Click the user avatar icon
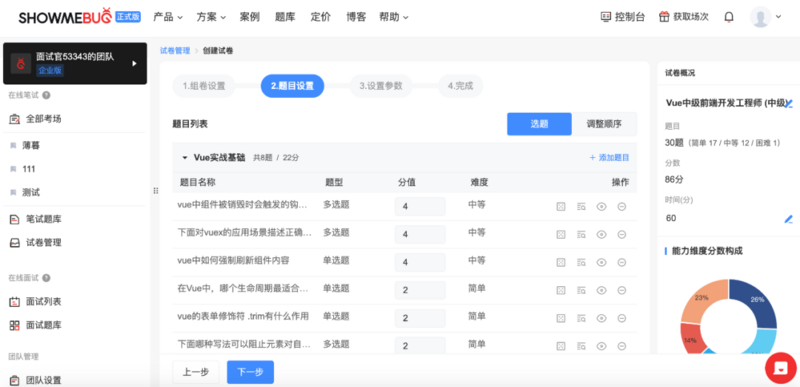 pos(760,17)
